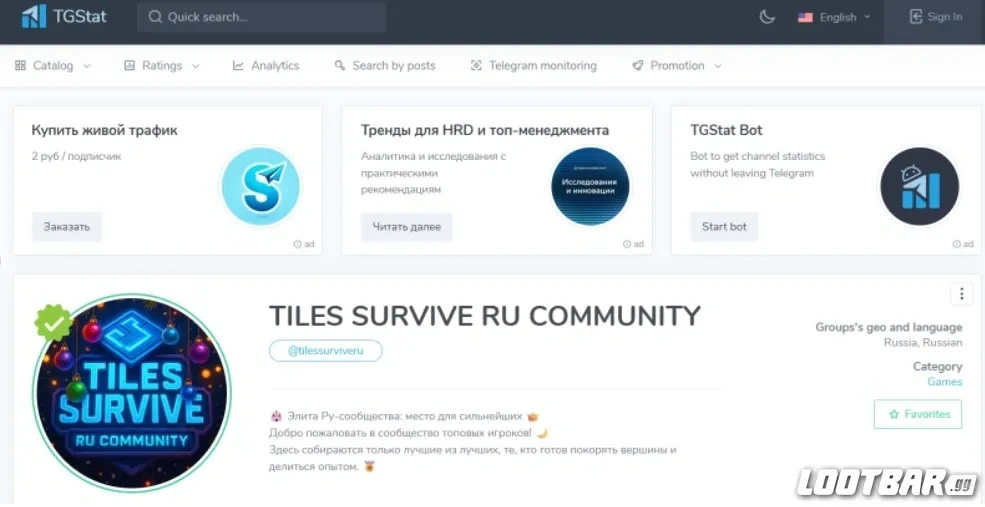Click the green verified checkmark badge
Screen dimensions: 985x507
coord(53,322)
